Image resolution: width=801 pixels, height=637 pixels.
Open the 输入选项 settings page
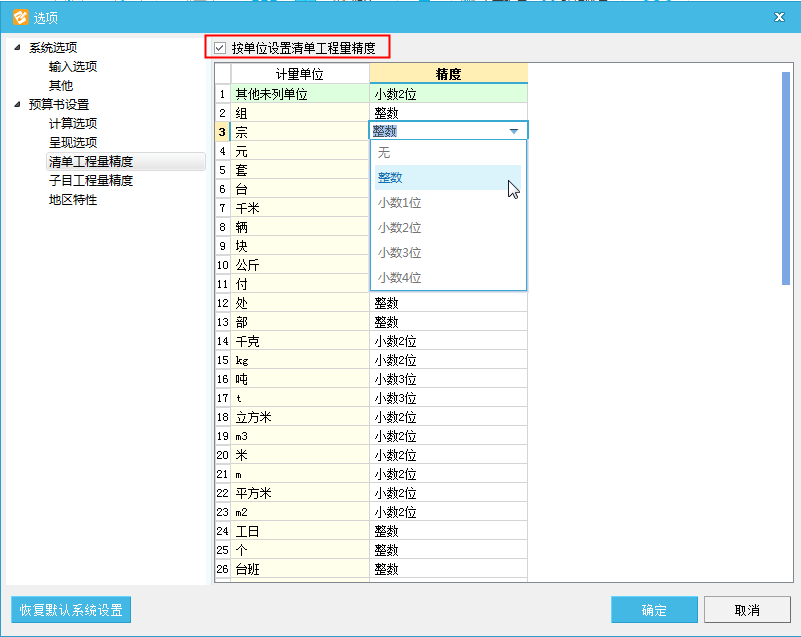point(73,67)
